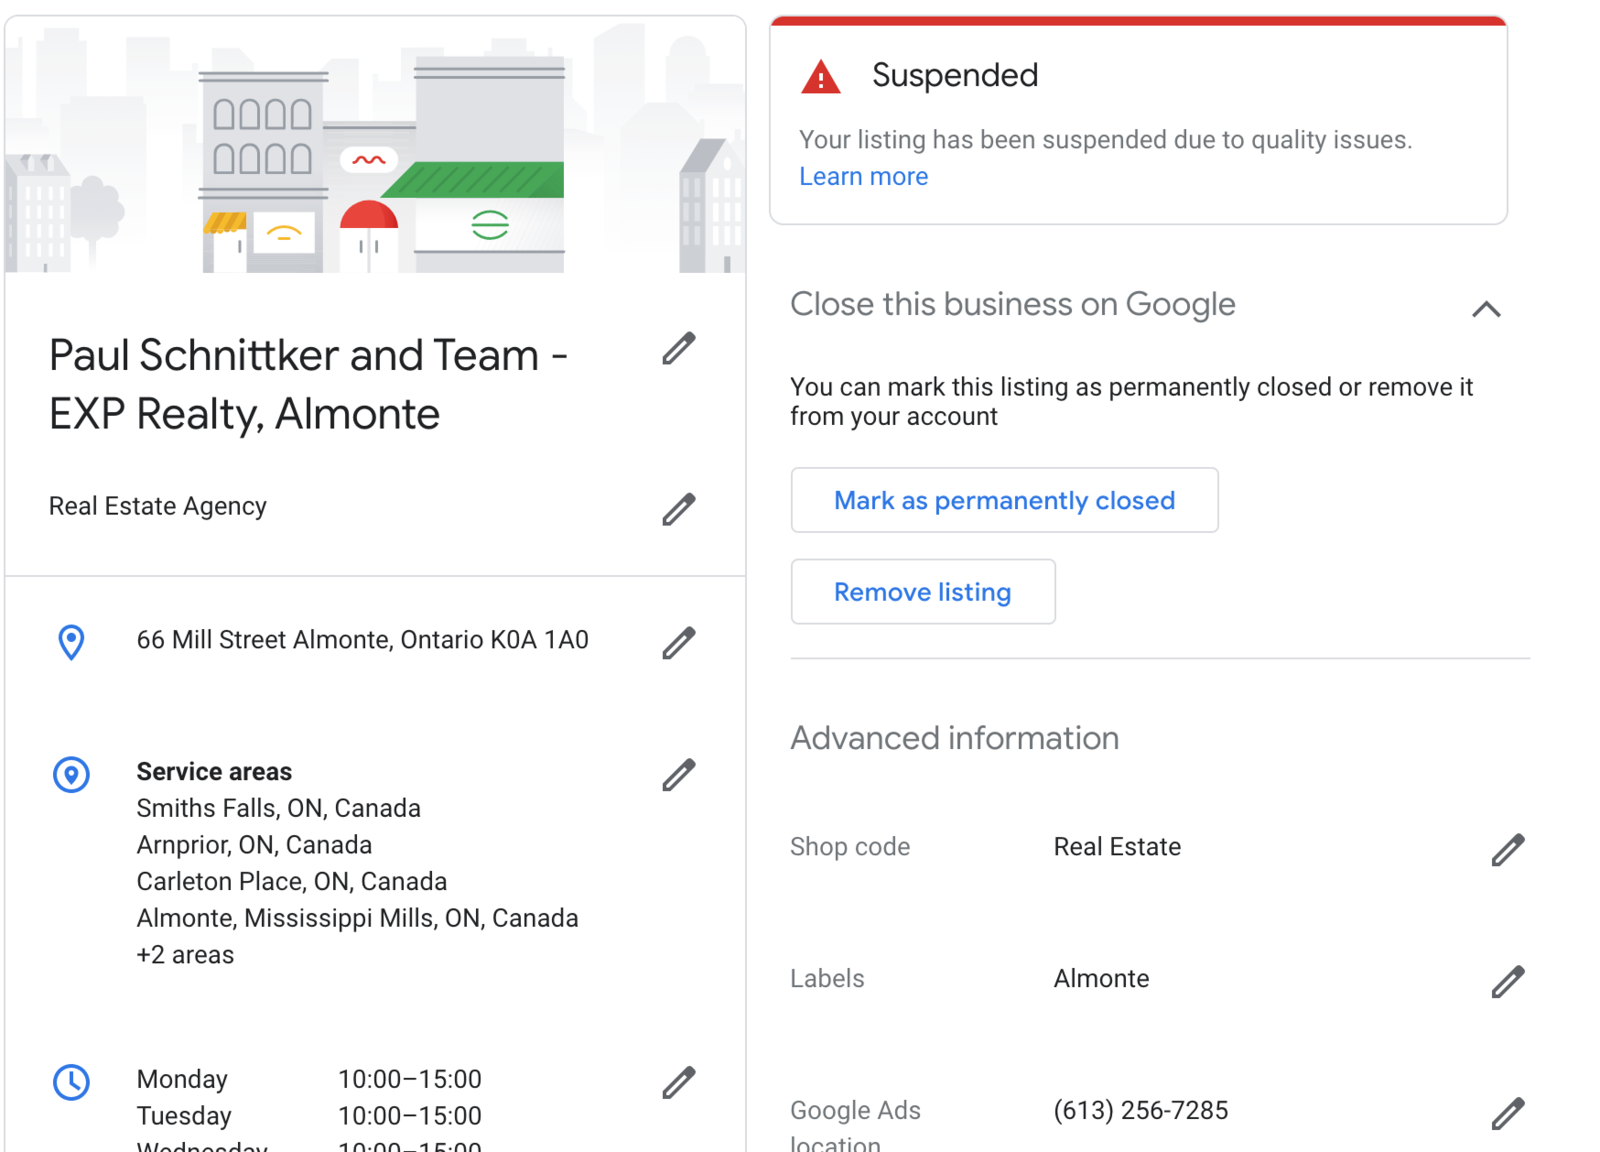
Task: Click the Suspended title text
Action: (954, 75)
